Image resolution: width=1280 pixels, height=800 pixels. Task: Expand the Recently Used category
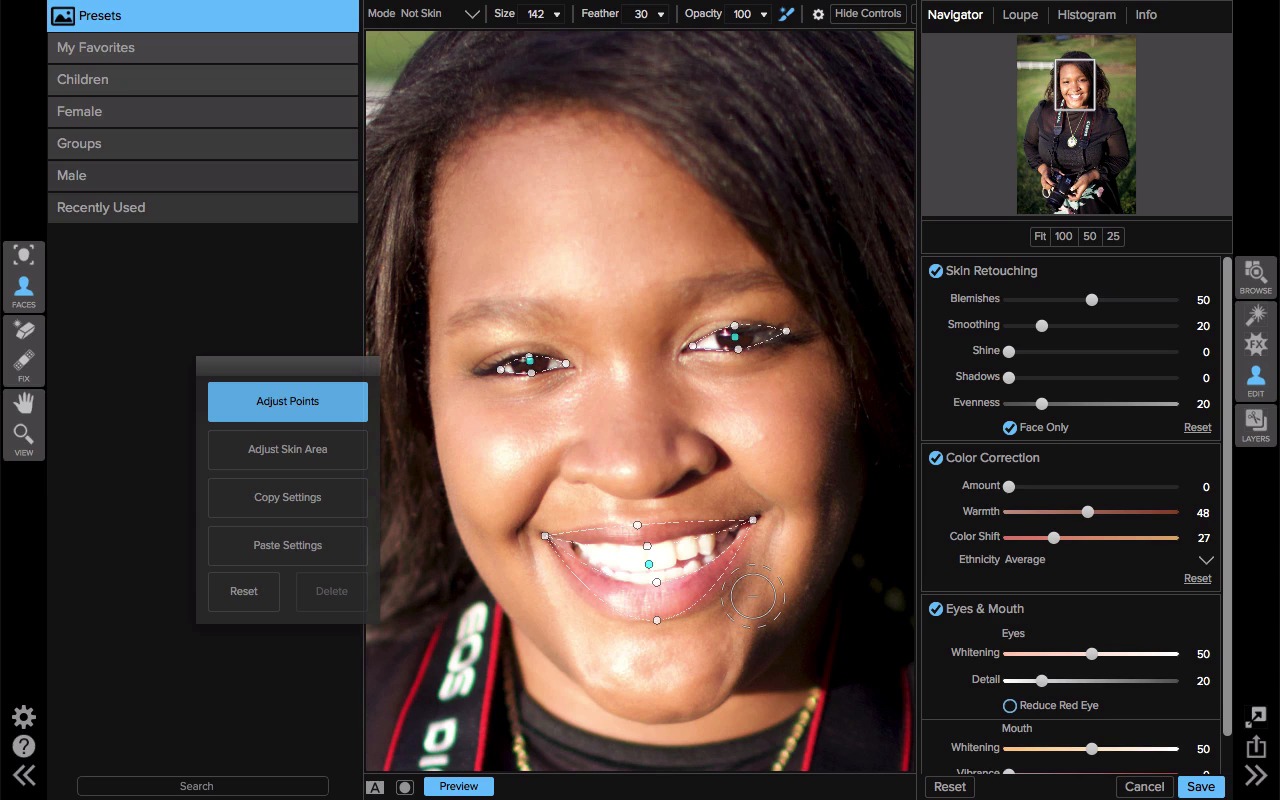pos(203,208)
